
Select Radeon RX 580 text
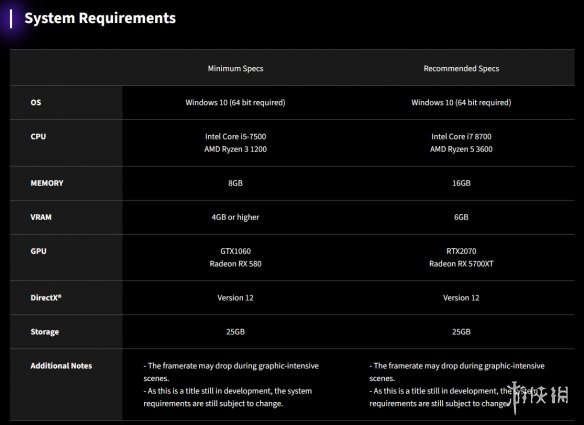point(235,264)
